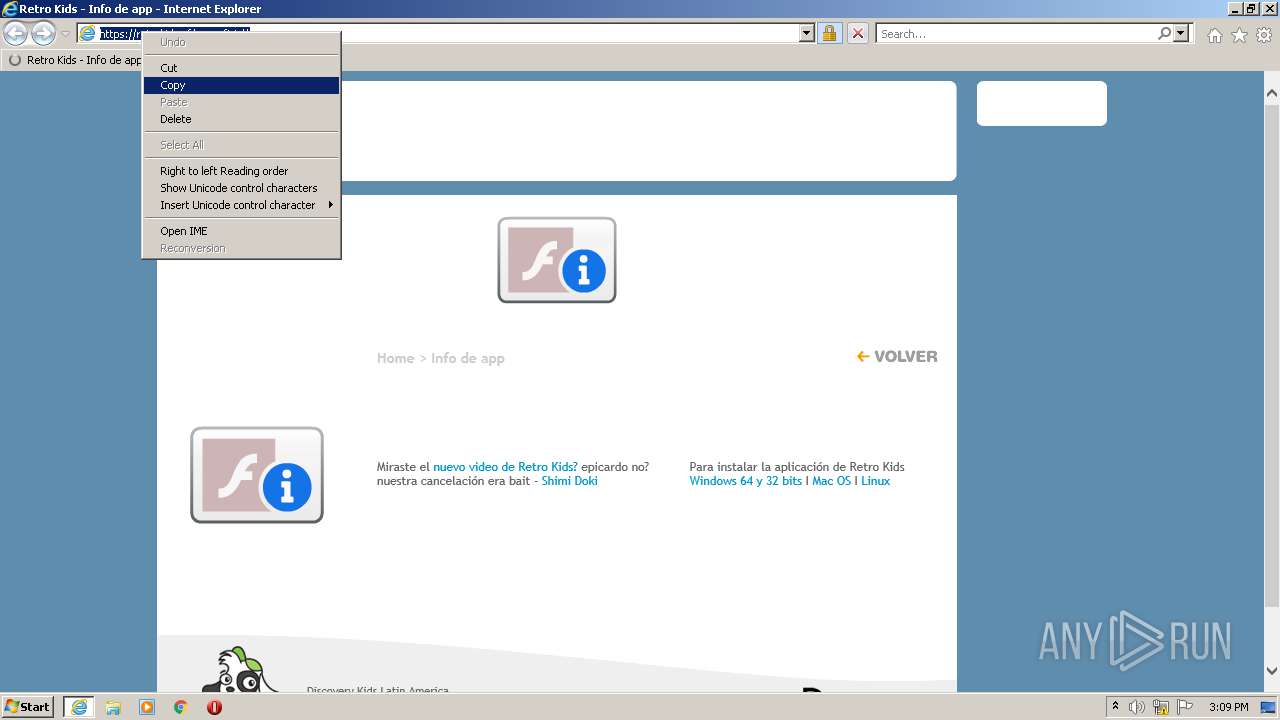The height and width of the screenshot is (720, 1280).
Task: Click the IE Forward navigation button
Action: [43, 33]
